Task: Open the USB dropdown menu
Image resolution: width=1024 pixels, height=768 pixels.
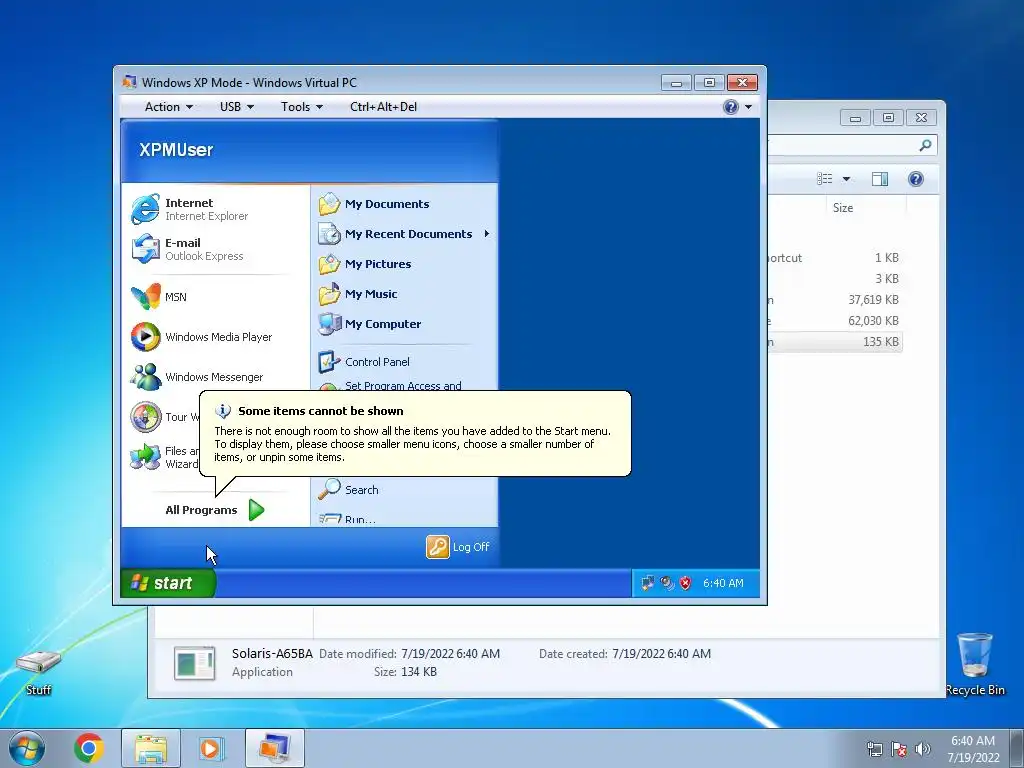Action: pos(236,106)
